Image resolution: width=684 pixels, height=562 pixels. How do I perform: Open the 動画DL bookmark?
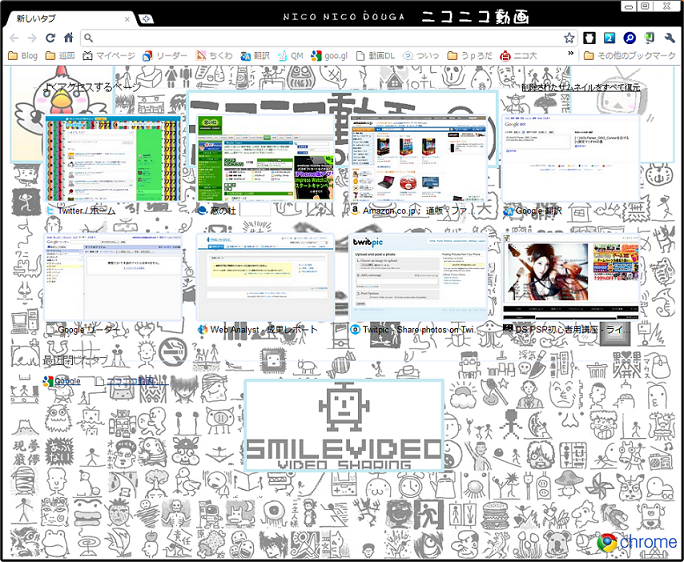click(375, 56)
